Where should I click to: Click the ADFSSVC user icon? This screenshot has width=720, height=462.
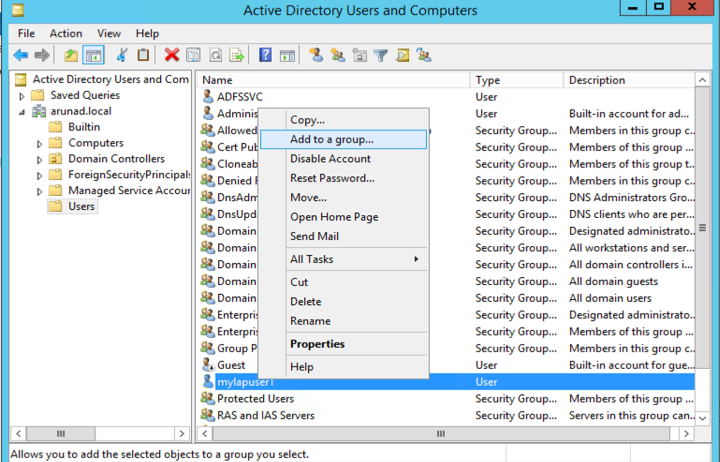(208, 96)
